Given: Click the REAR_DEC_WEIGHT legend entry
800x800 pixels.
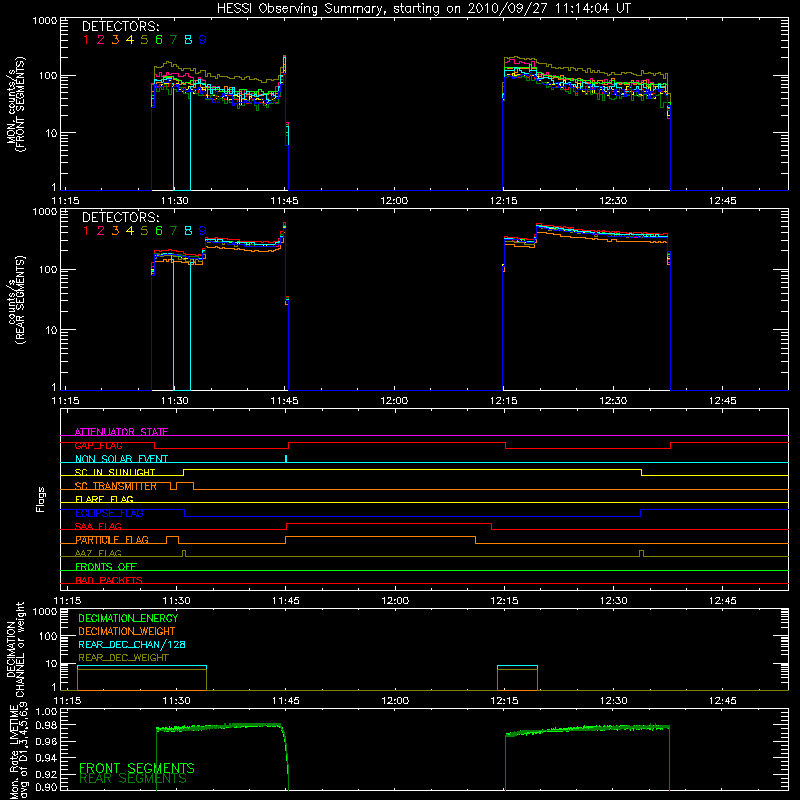Looking at the screenshot, I should (123, 658).
